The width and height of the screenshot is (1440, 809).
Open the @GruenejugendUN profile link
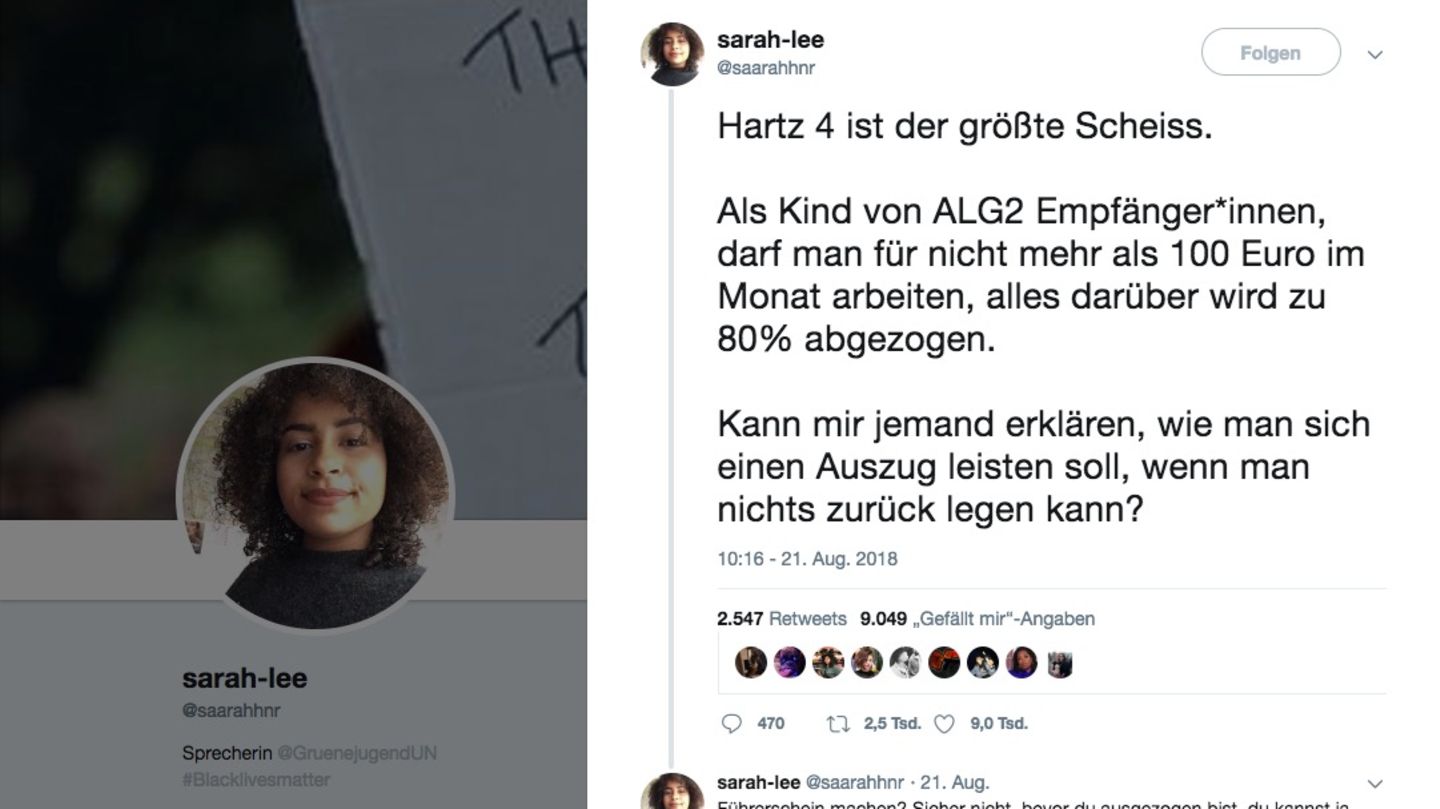click(x=356, y=753)
